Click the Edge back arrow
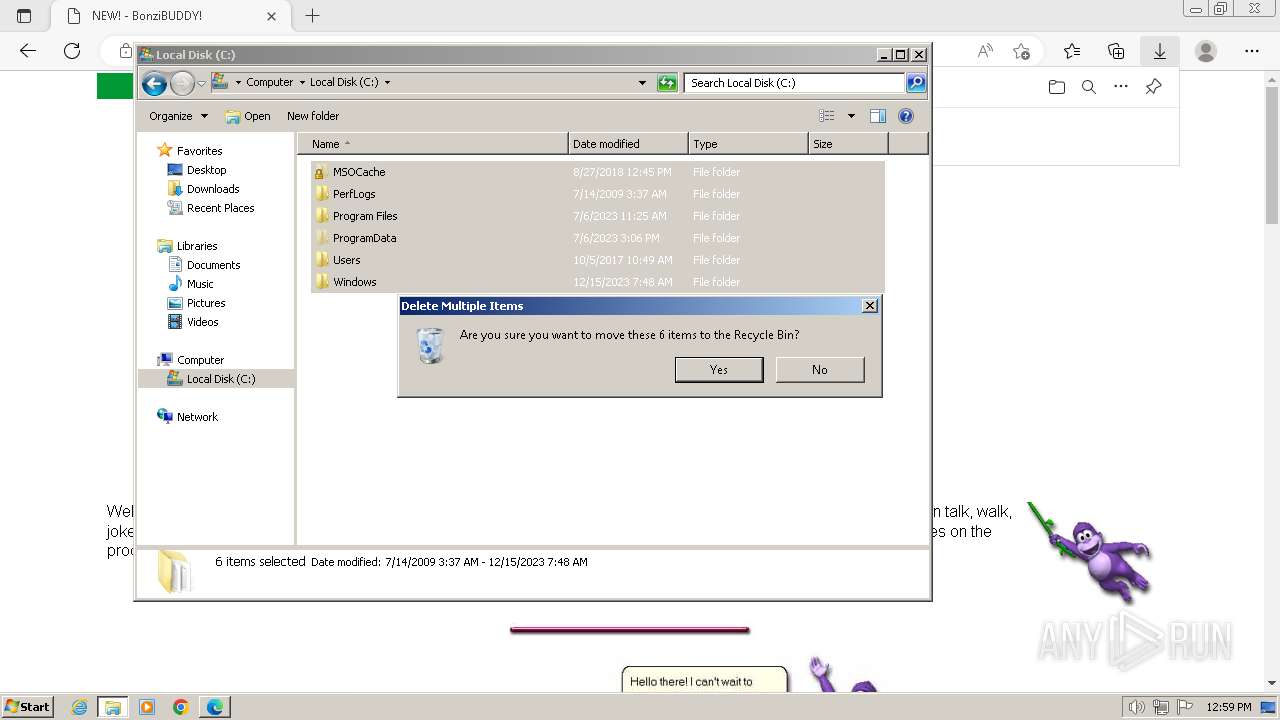The height and width of the screenshot is (720, 1280). [x=28, y=51]
